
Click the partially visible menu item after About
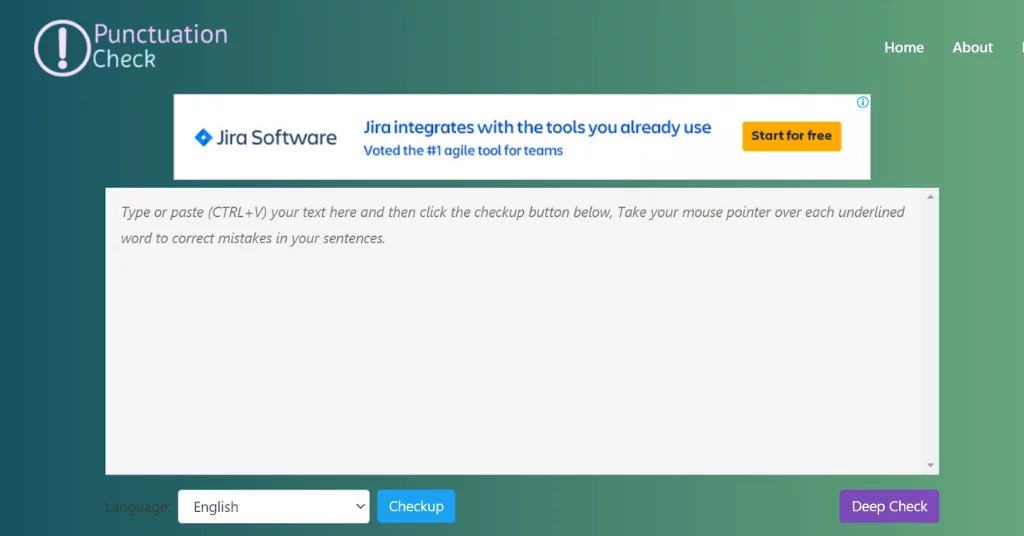[x=1021, y=47]
